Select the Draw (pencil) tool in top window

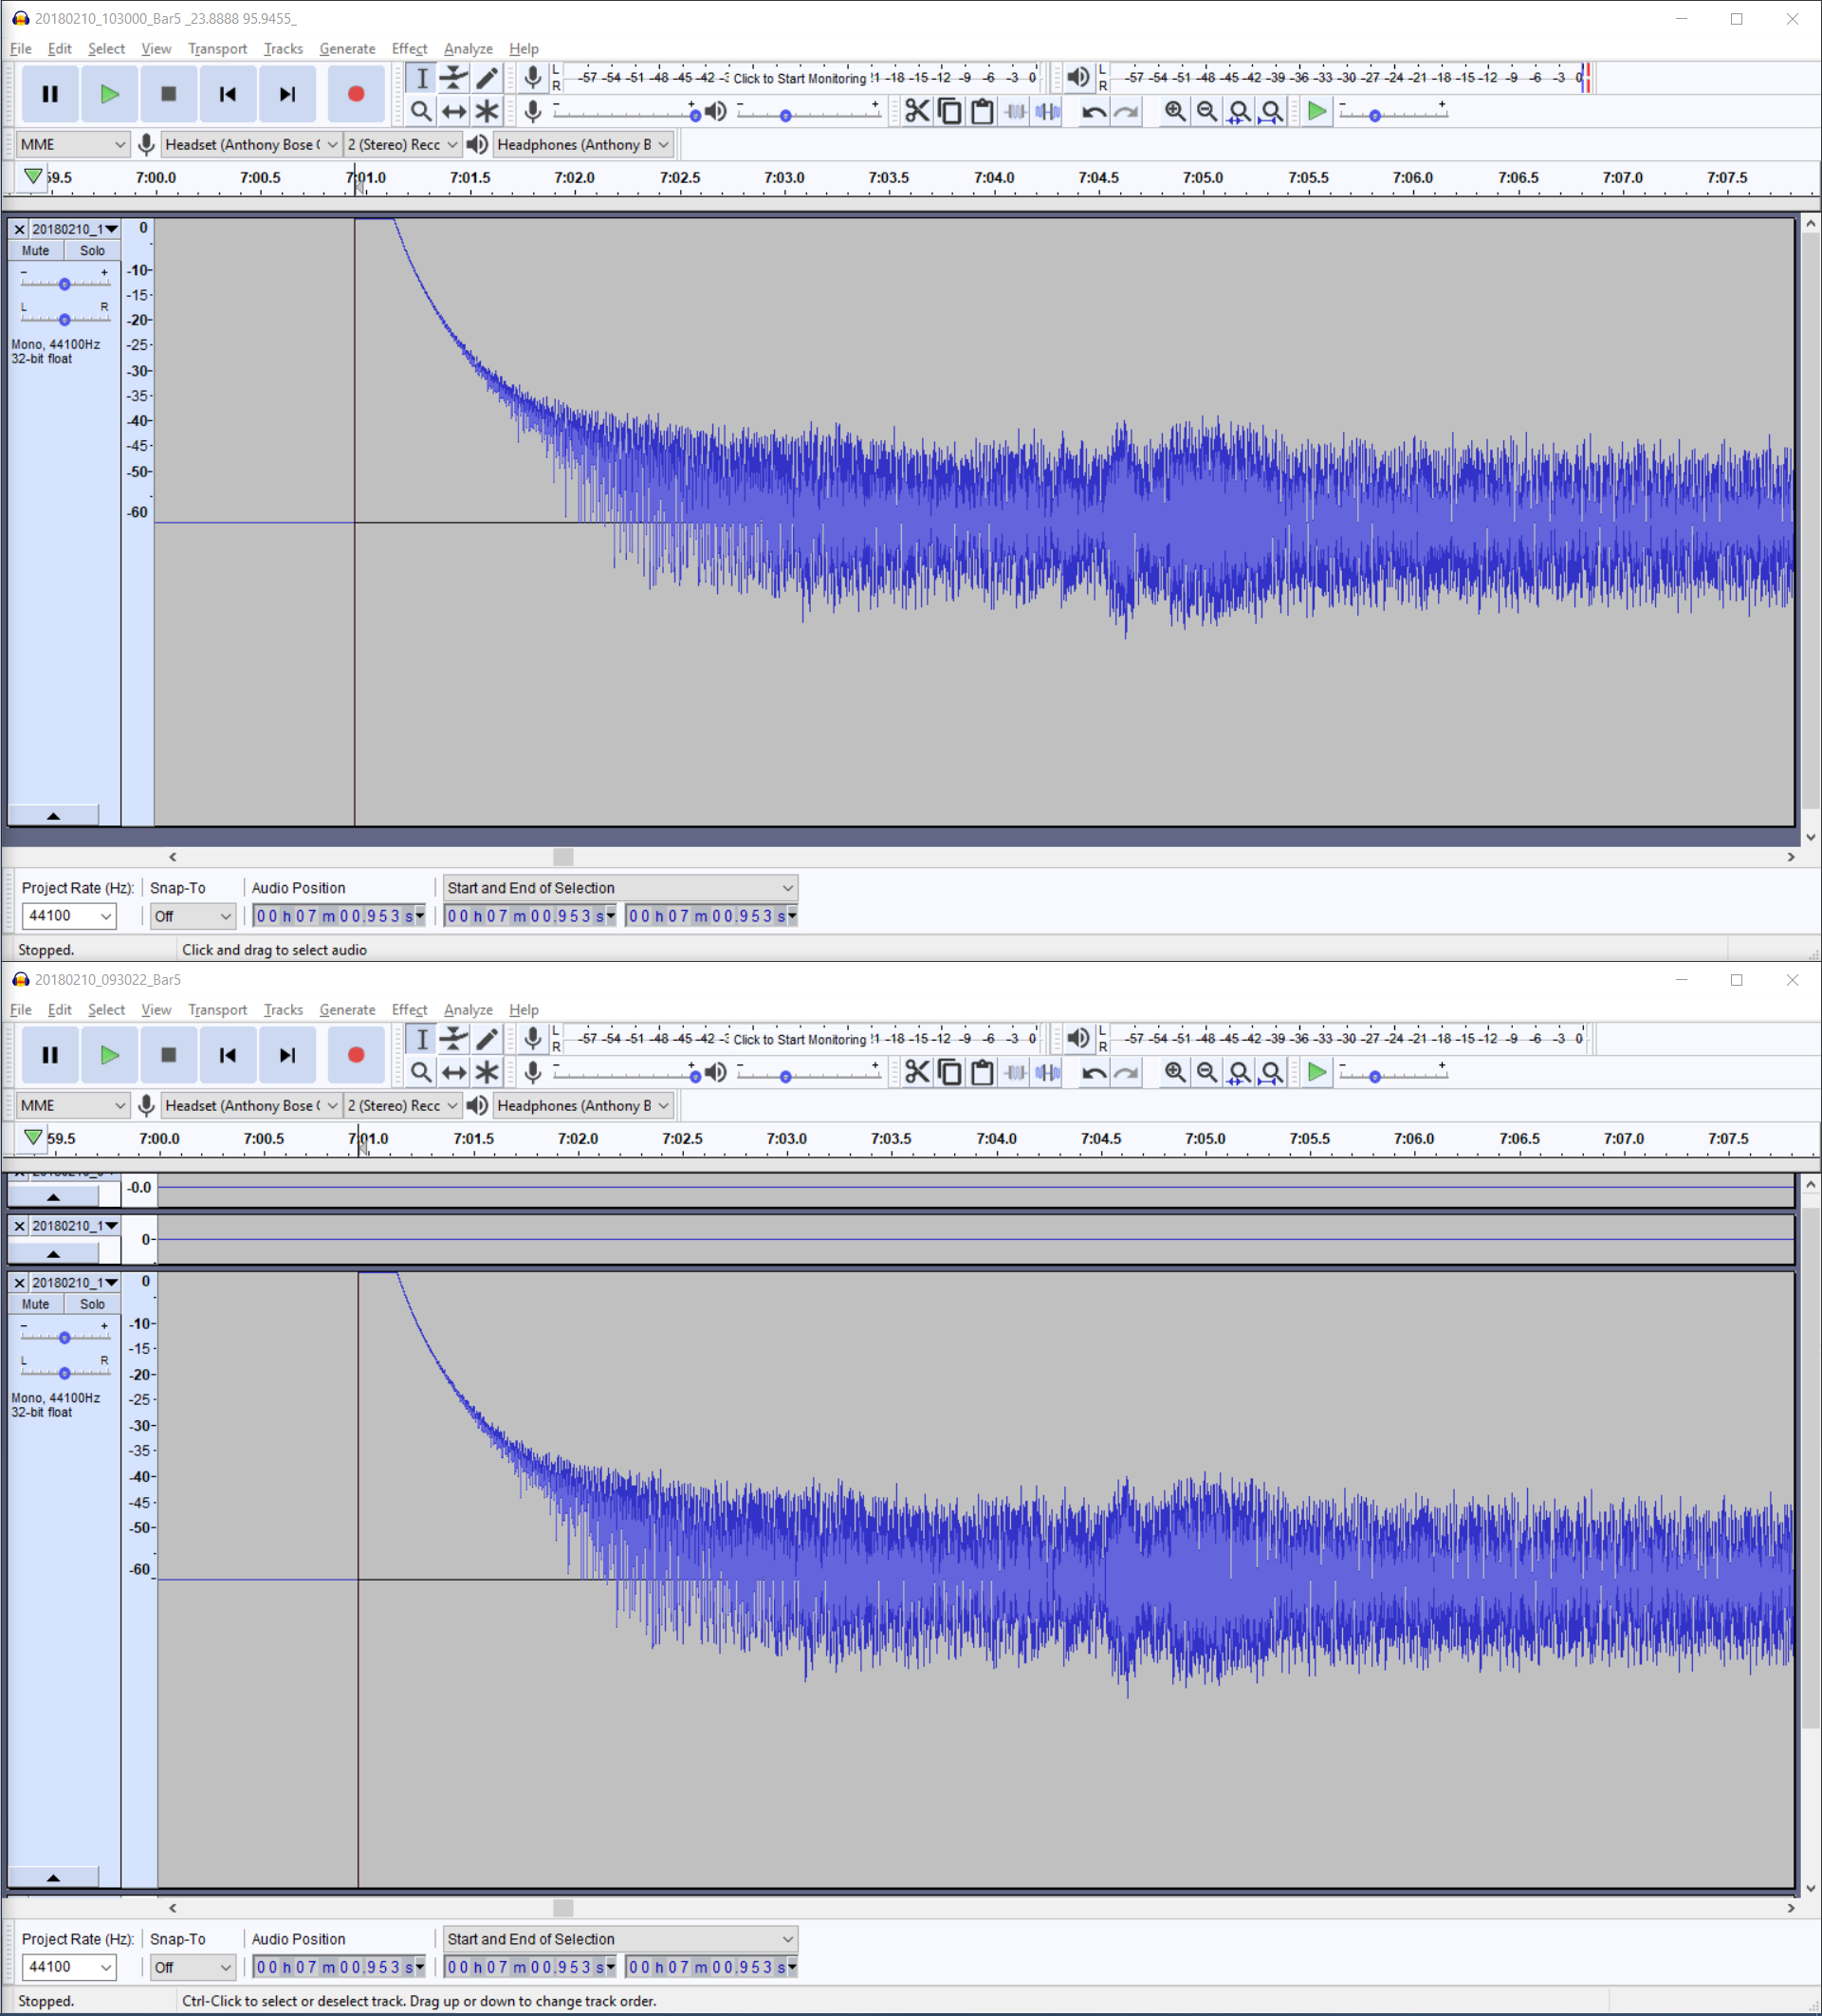click(x=487, y=78)
